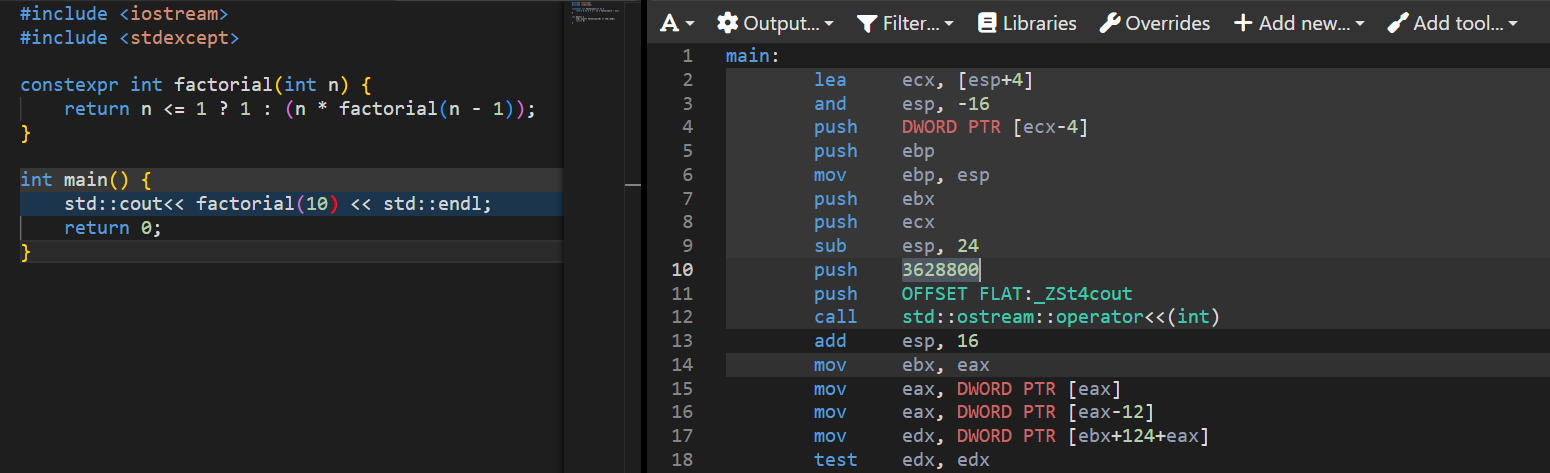Follow the std::ostream::operator<<(int) call target
1550x473 pixels.
click(x=1059, y=317)
